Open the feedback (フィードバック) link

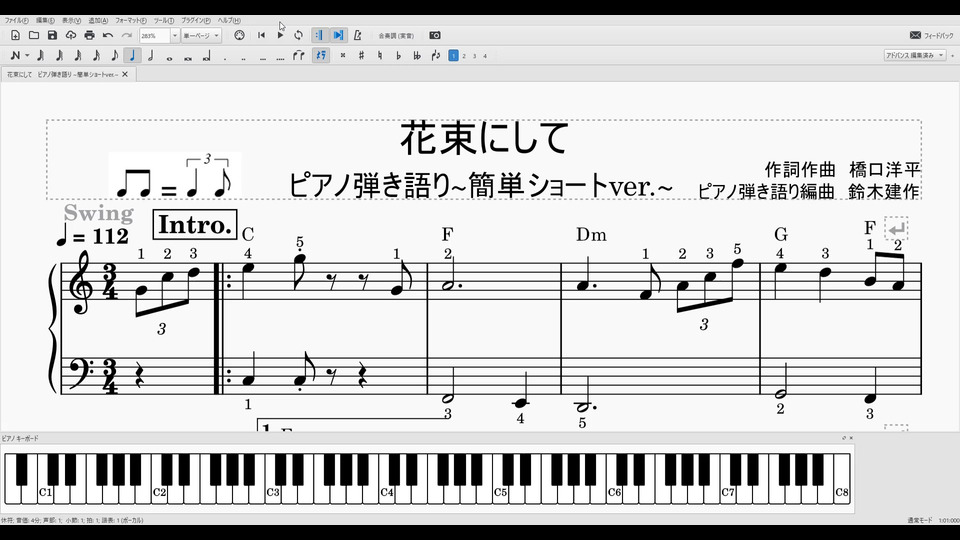click(932, 36)
